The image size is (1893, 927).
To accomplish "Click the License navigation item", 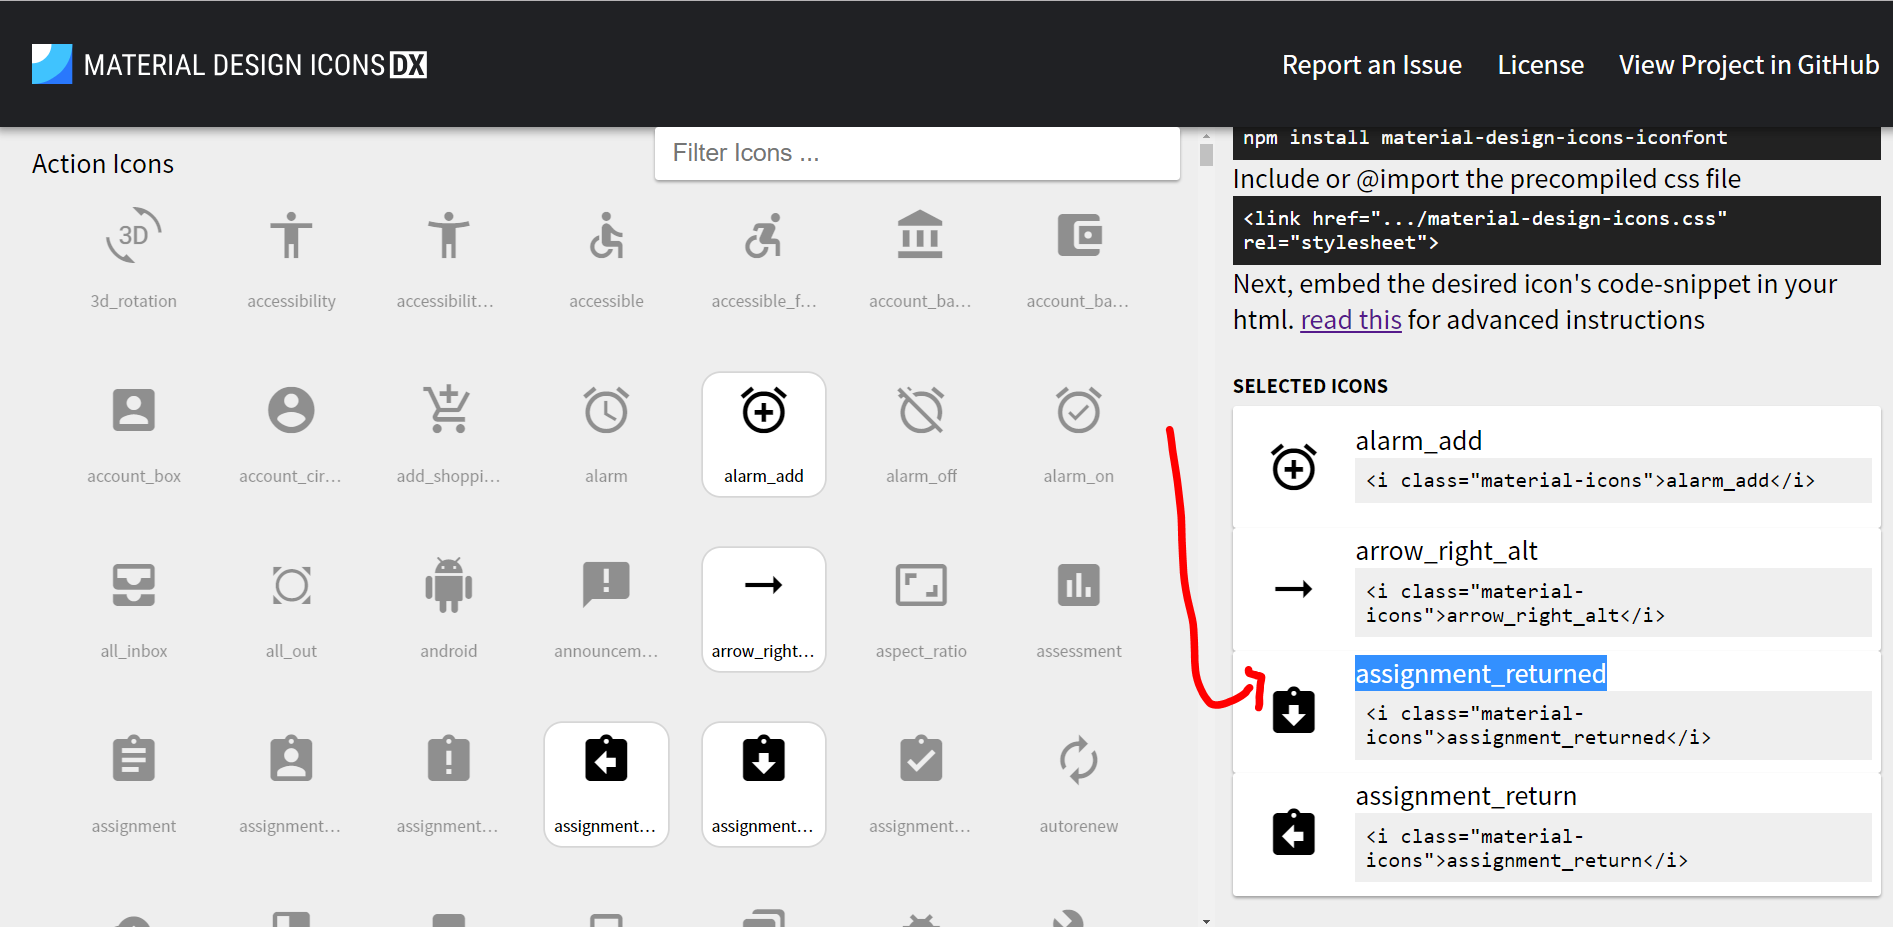I will click(1540, 64).
